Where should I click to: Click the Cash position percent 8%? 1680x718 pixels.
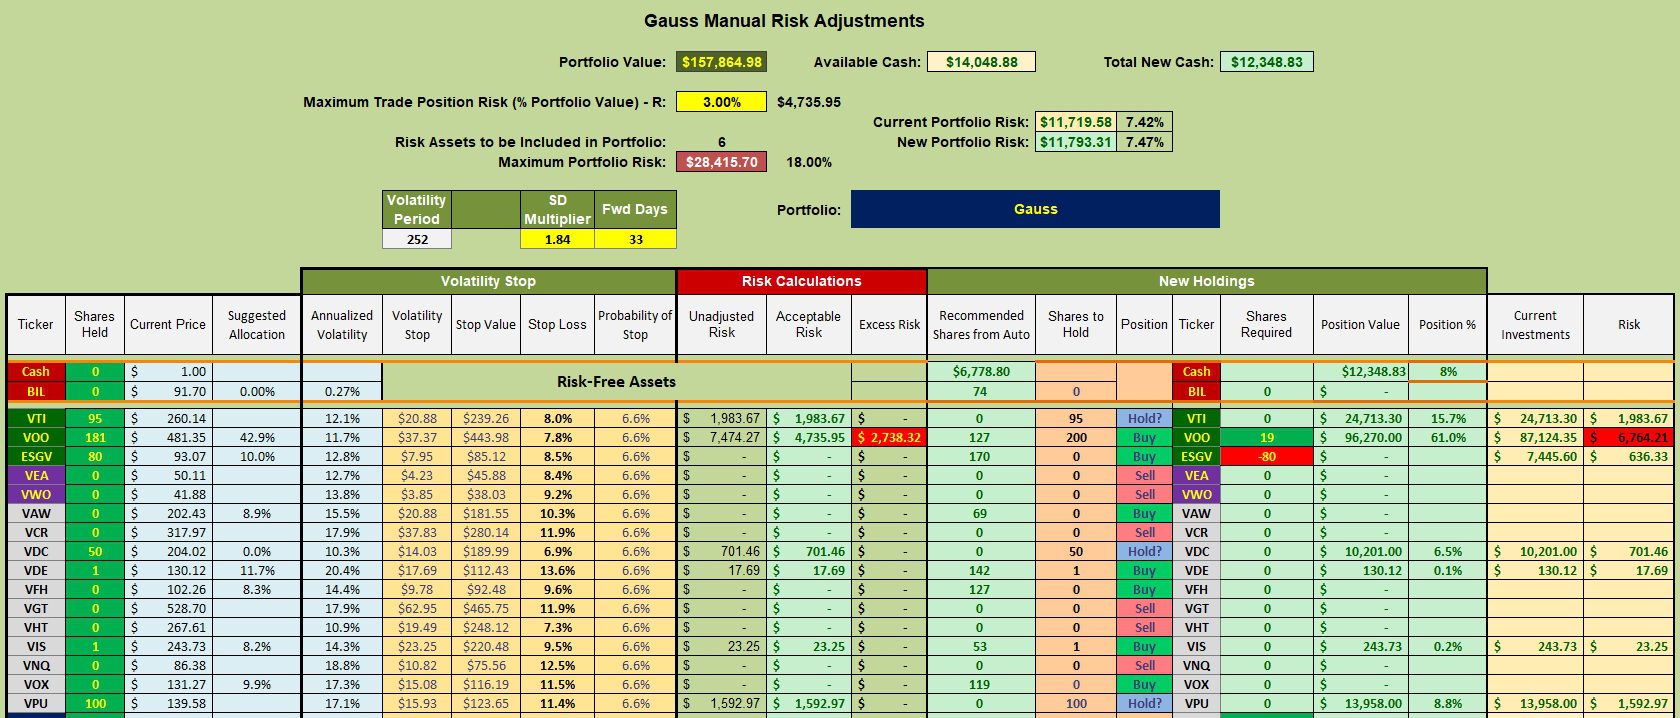point(1447,371)
